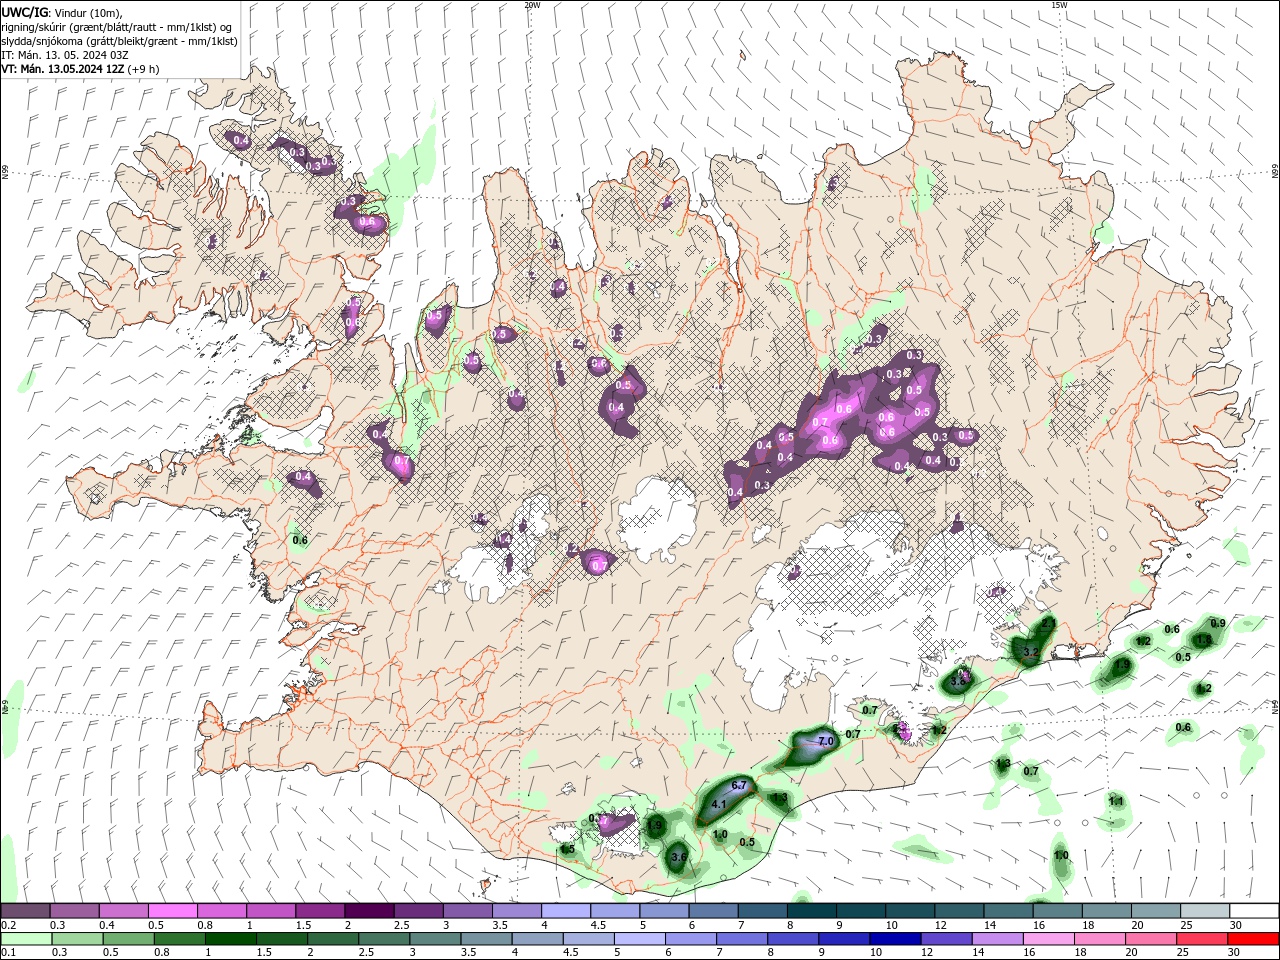Image resolution: width=1280 pixels, height=960 pixels.
Task: Click the '4.1' rain value on the map
Action: pos(719,804)
